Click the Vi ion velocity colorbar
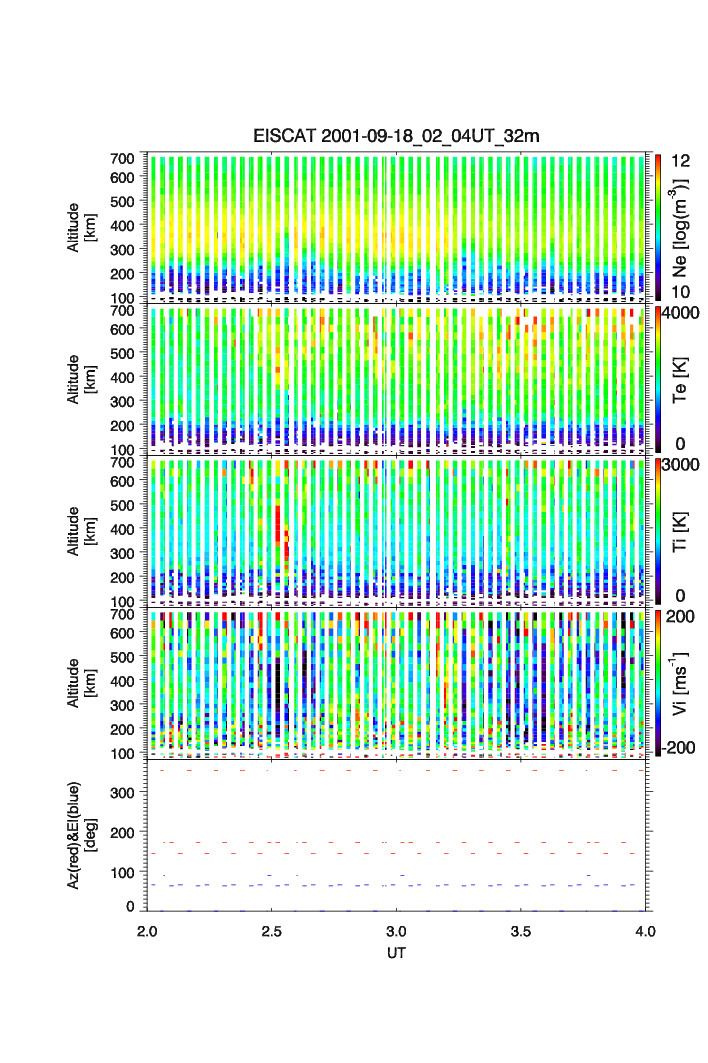Screen dimensions: 708x1063 pyautogui.click(x=658, y=682)
